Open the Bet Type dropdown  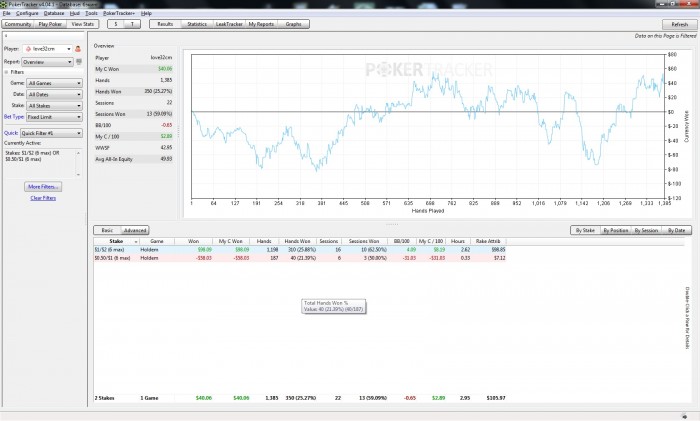pos(54,117)
